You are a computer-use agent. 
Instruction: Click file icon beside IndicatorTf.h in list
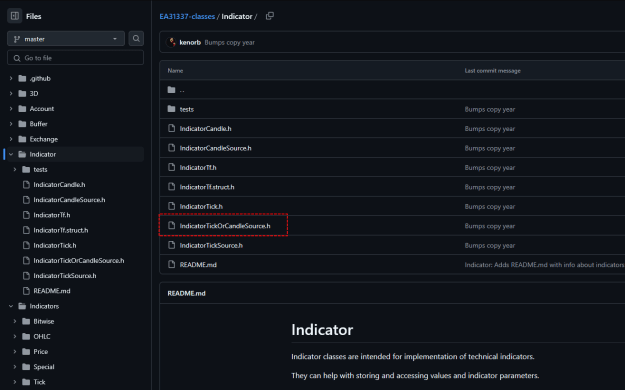coord(171,167)
